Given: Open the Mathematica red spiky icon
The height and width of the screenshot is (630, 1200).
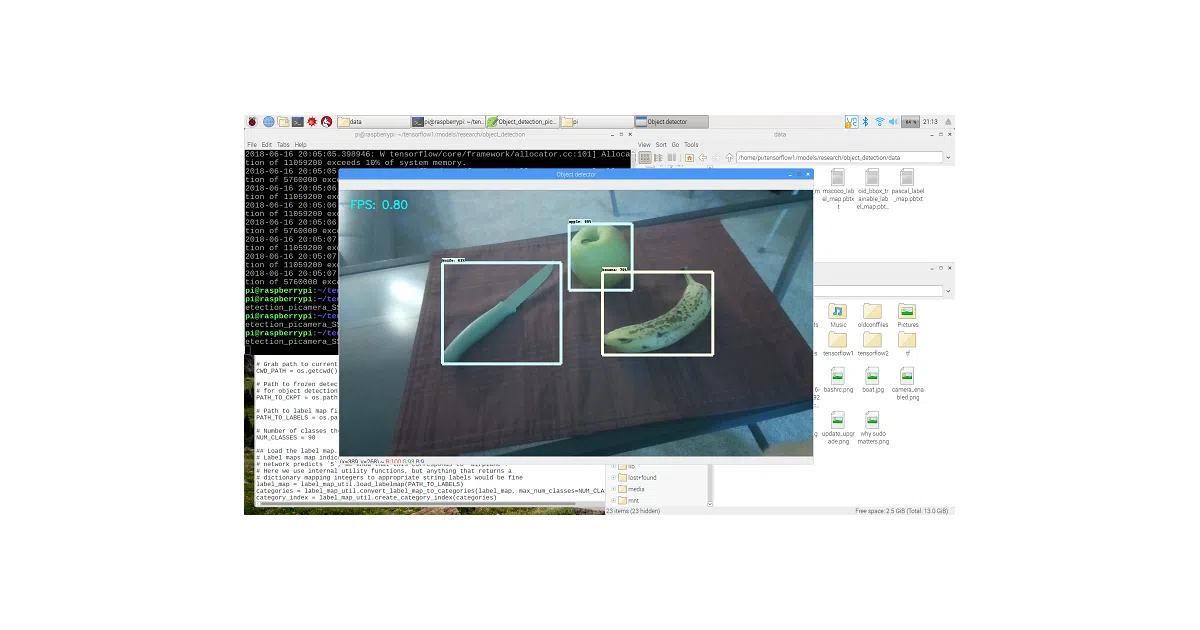Looking at the screenshot, I should pyautogui.click(x=312, y=122).
